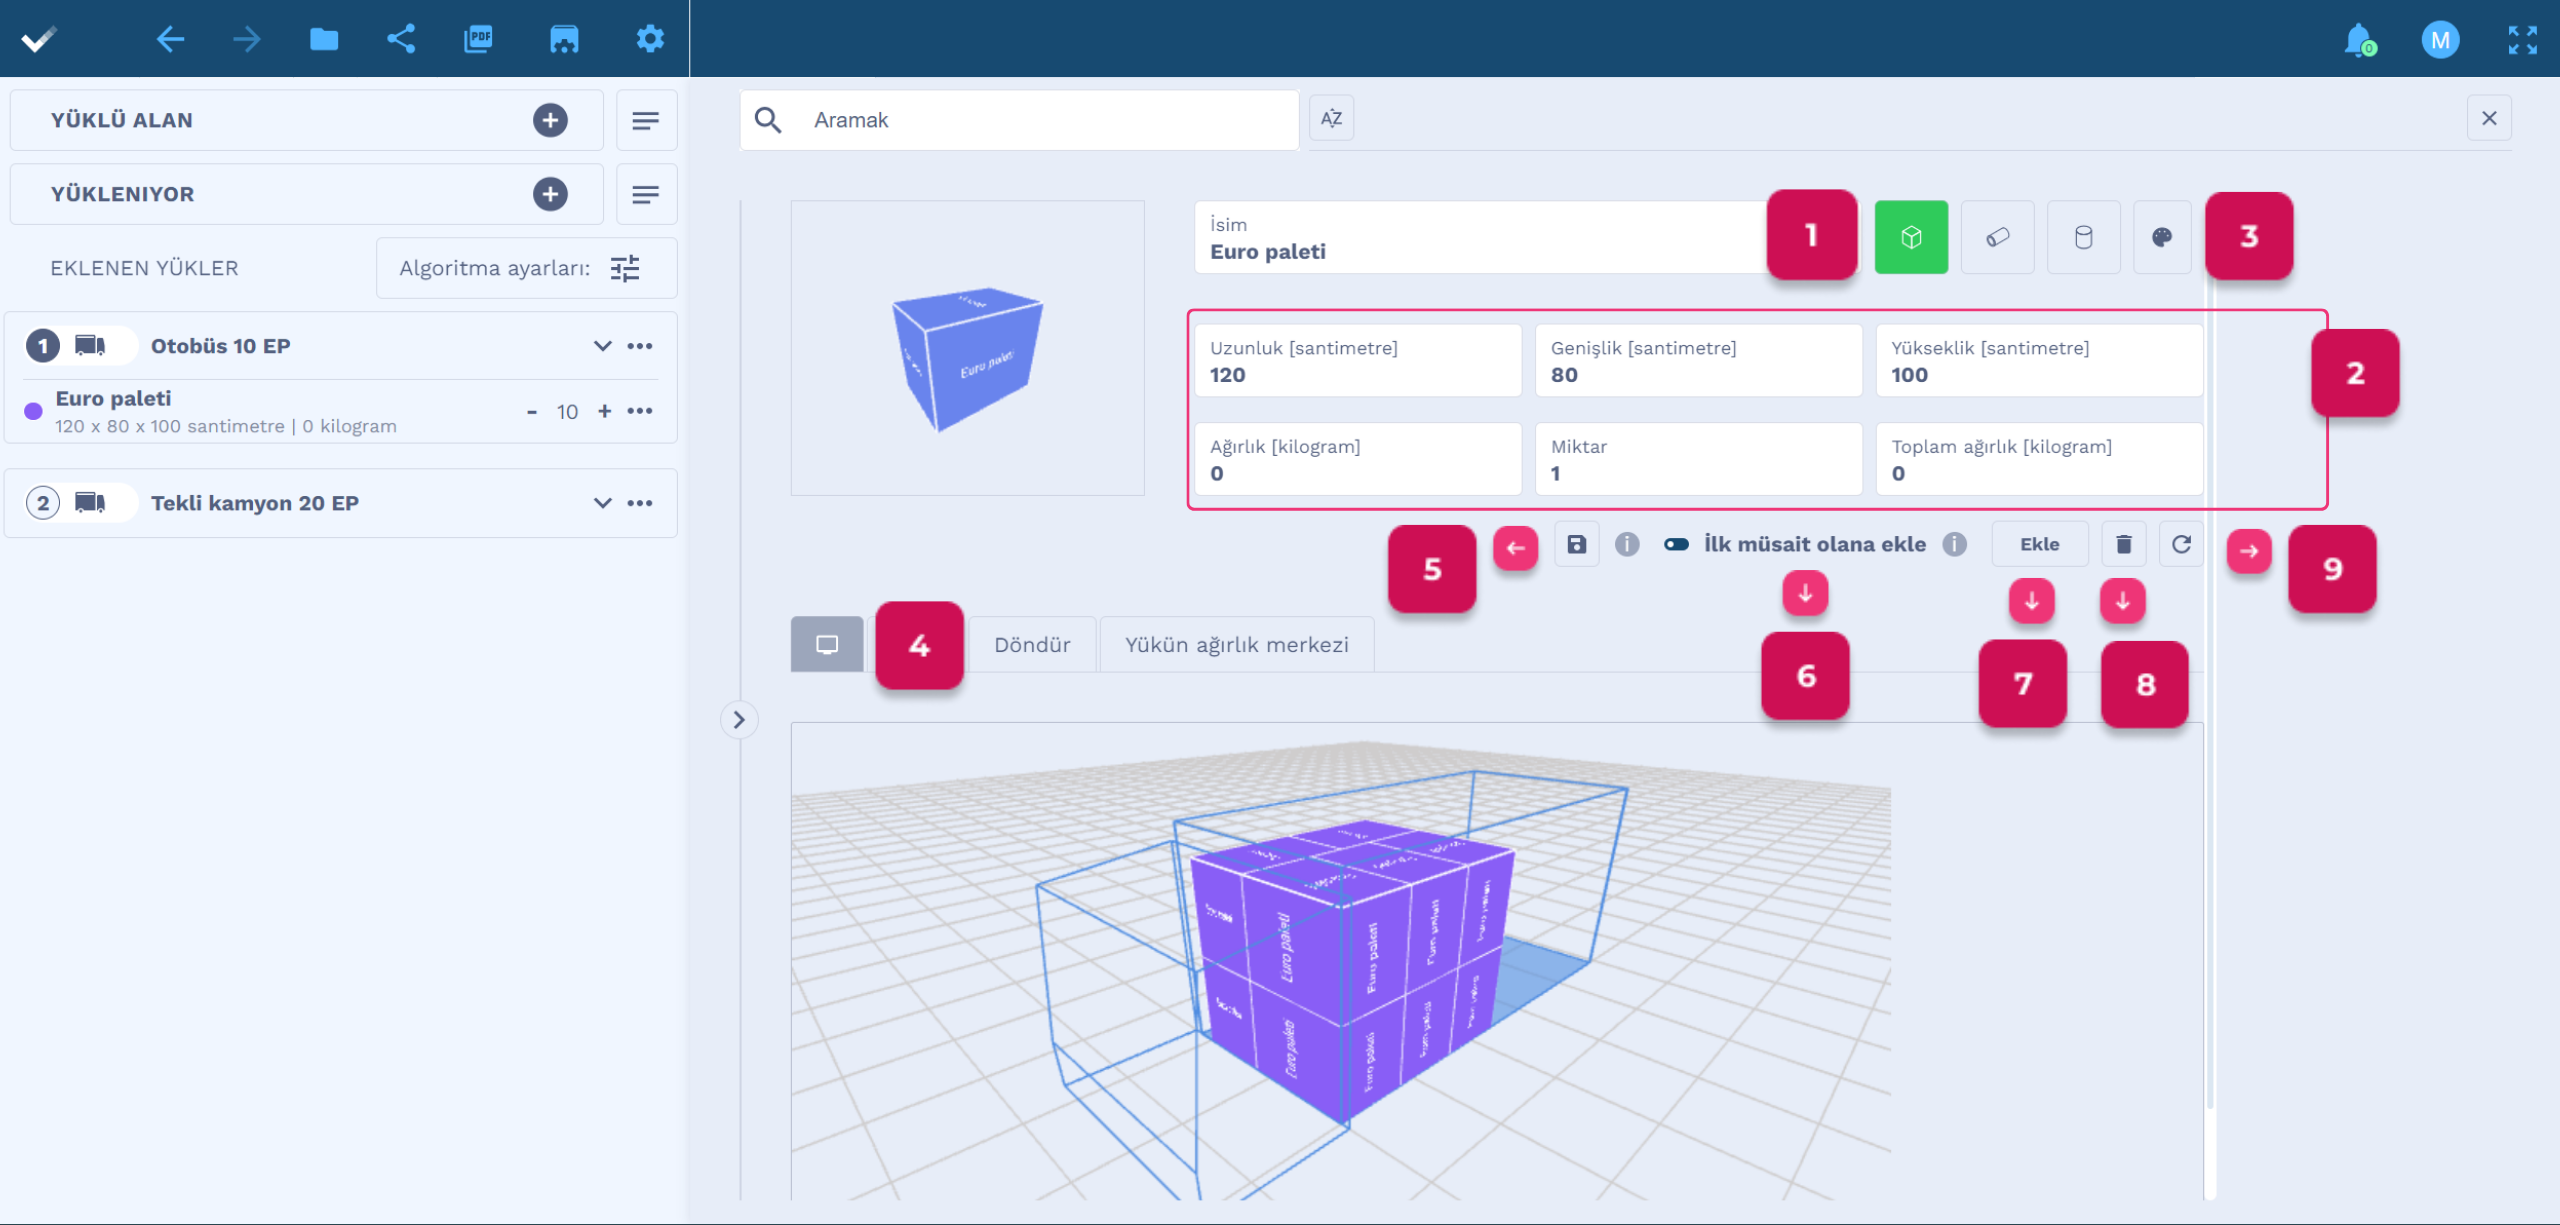Viewport: 2560px width, 1225px height.
Task: Collapse Otobüs 10 EP chevron
Action: coord(602,346)
